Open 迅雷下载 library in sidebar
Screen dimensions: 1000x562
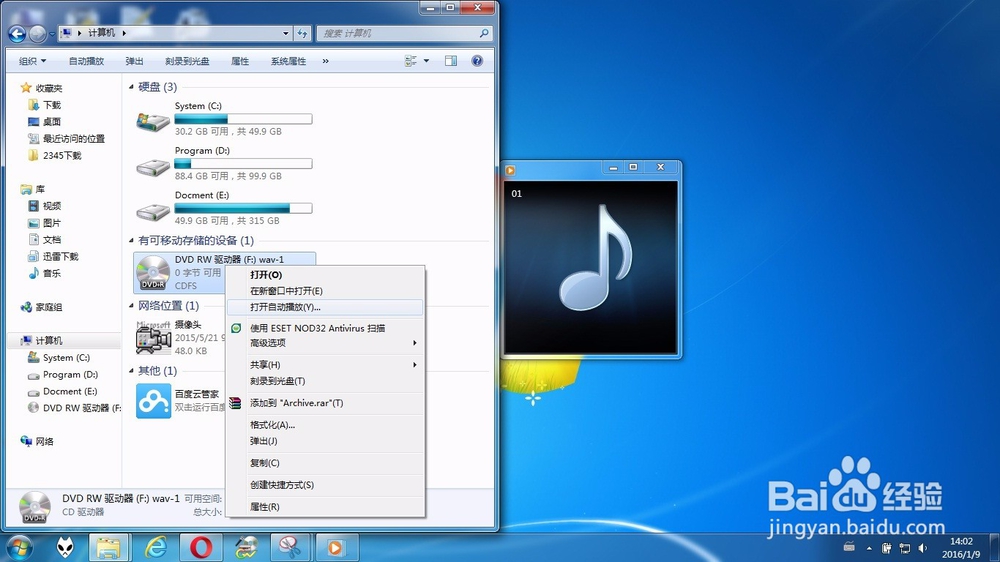[x=60, y=256]
